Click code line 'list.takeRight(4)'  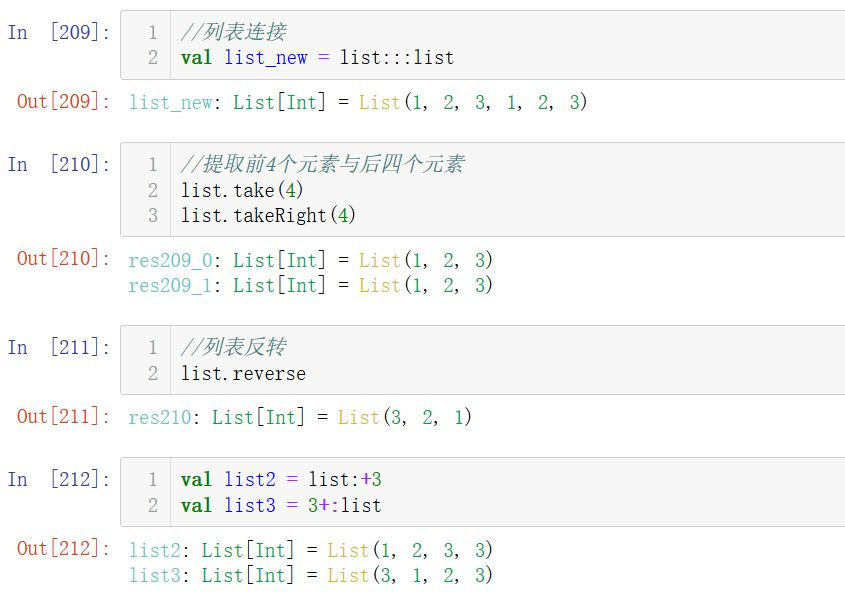pyautogui.click(x=268, y=216)
